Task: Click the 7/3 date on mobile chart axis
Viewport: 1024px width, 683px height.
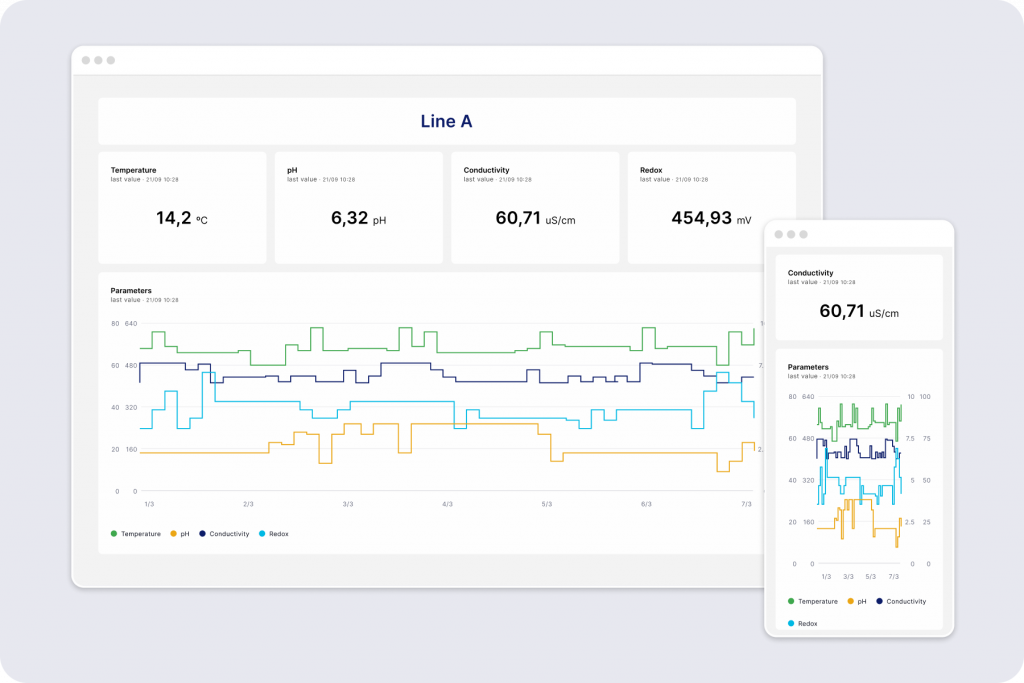Action: (894, 577)
